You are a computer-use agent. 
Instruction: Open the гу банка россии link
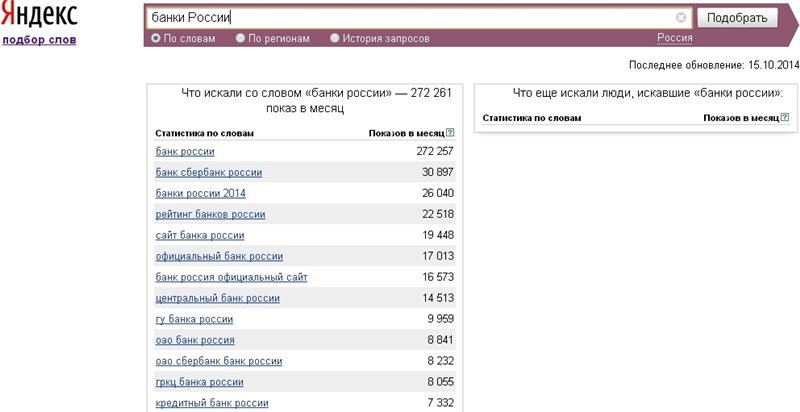tap(194, 319)
